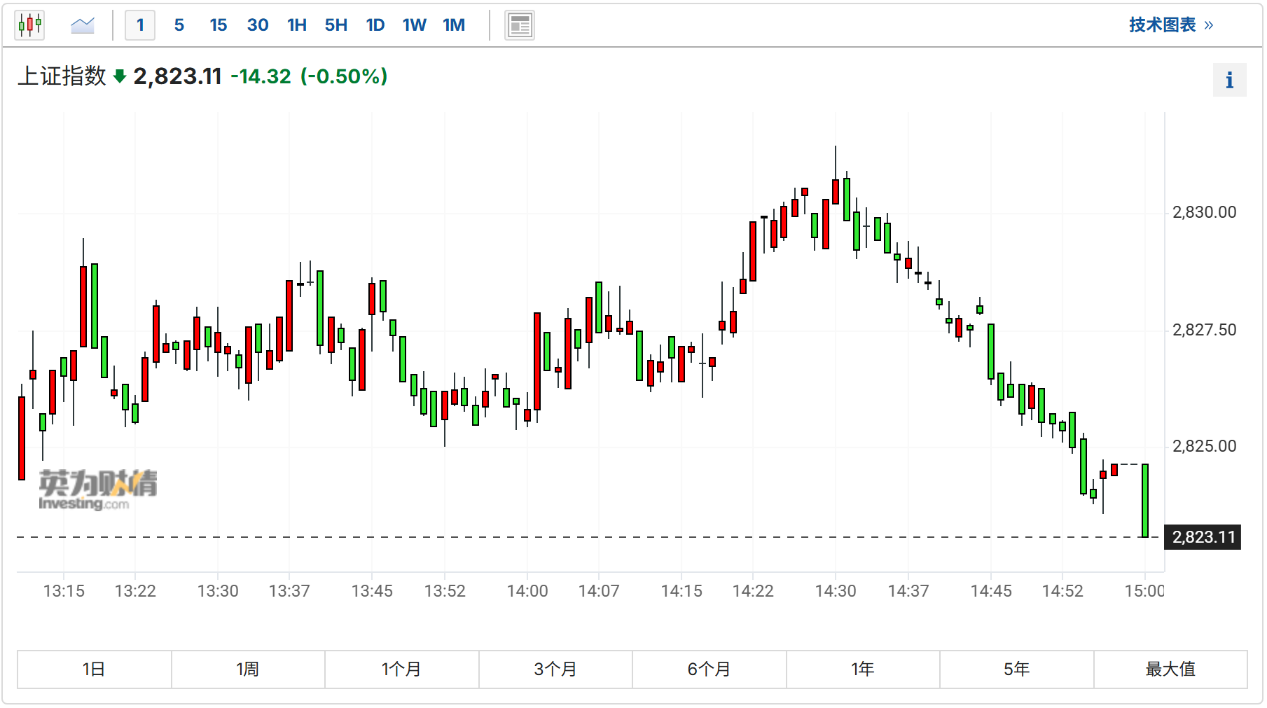
Task: Select the 1个月 time range tab
Action: pos(402,670)
